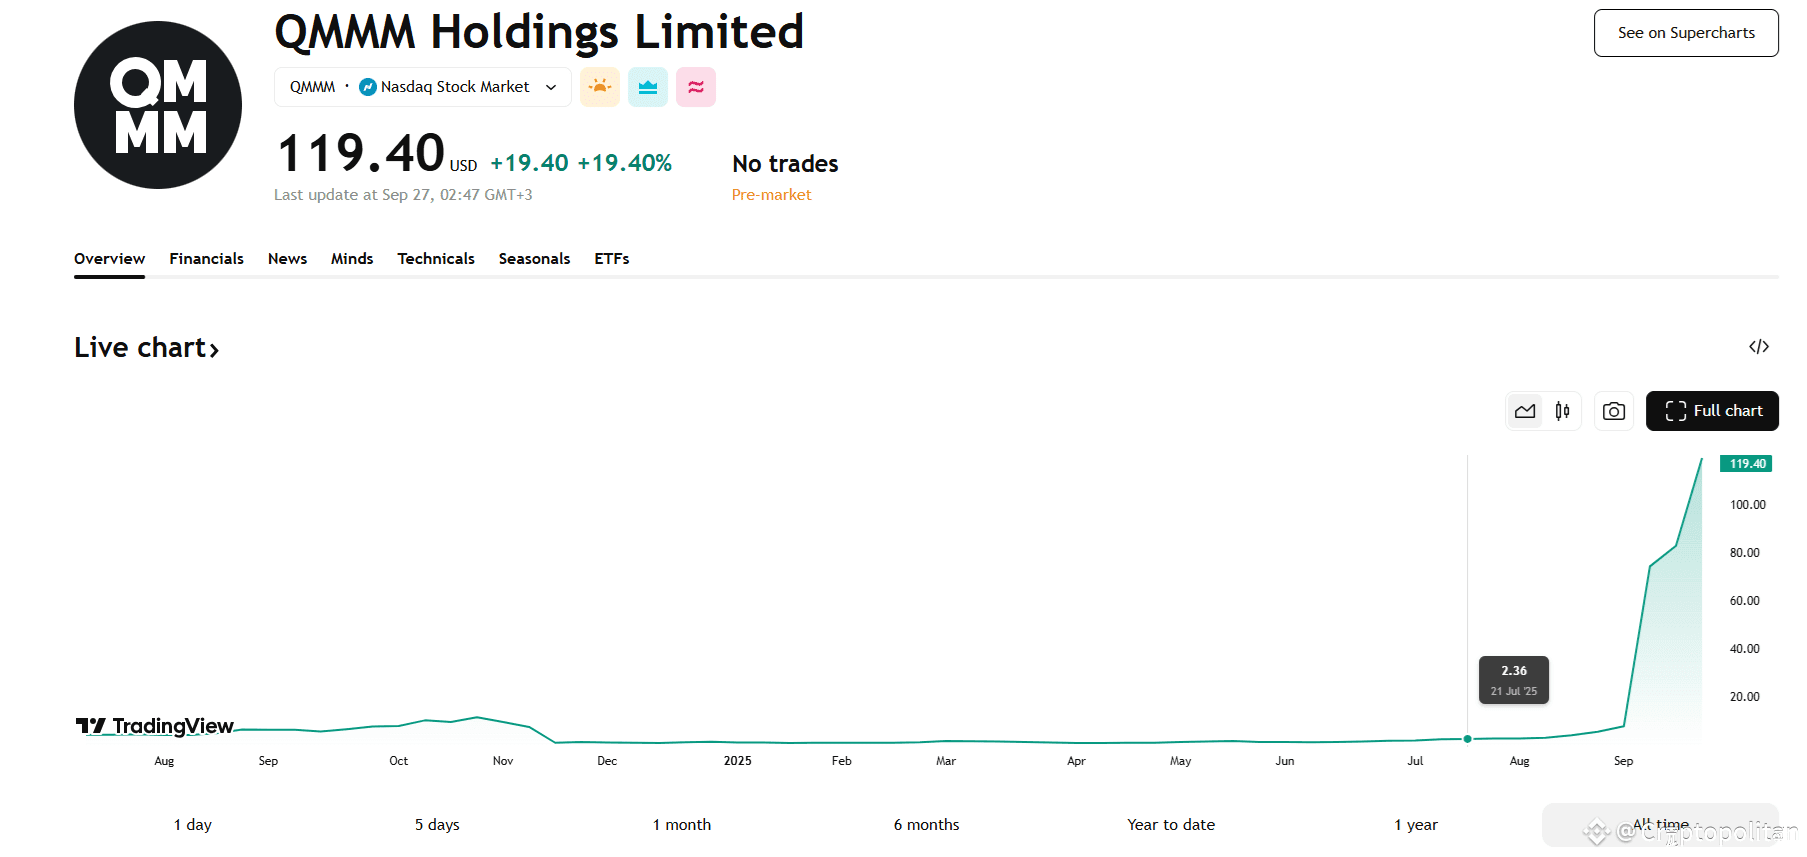Click the 119.40 price label on axis

point(1746,464)
